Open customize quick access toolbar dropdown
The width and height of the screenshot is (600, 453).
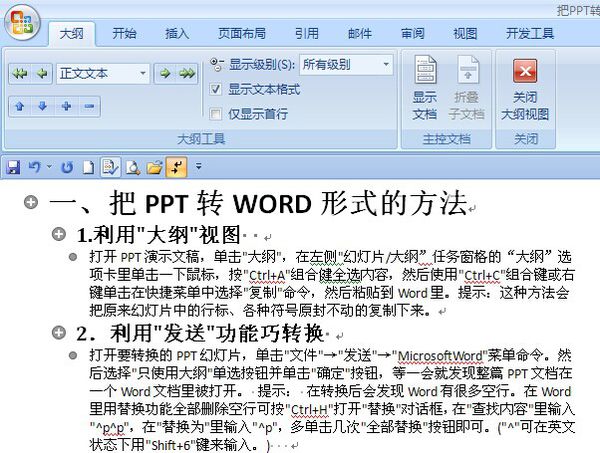click(198, 166)
